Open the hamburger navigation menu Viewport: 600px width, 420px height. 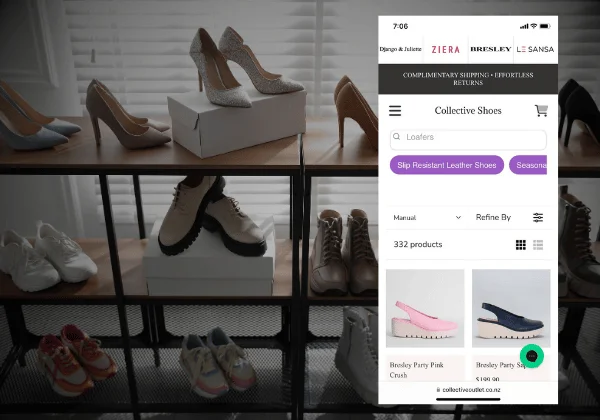point(395,111)
